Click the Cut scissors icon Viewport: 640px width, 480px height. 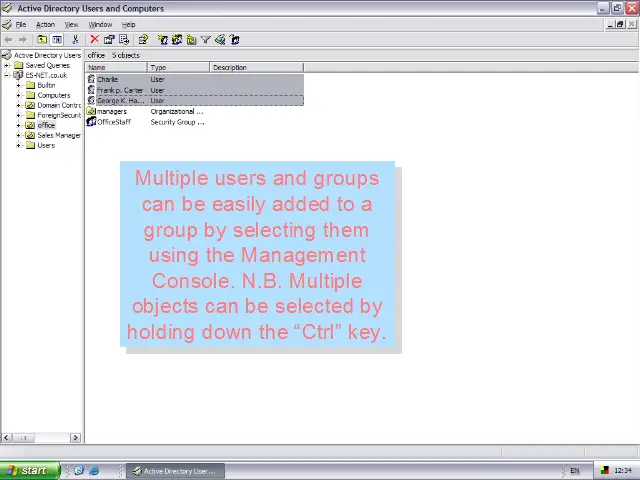coord(75,40)
